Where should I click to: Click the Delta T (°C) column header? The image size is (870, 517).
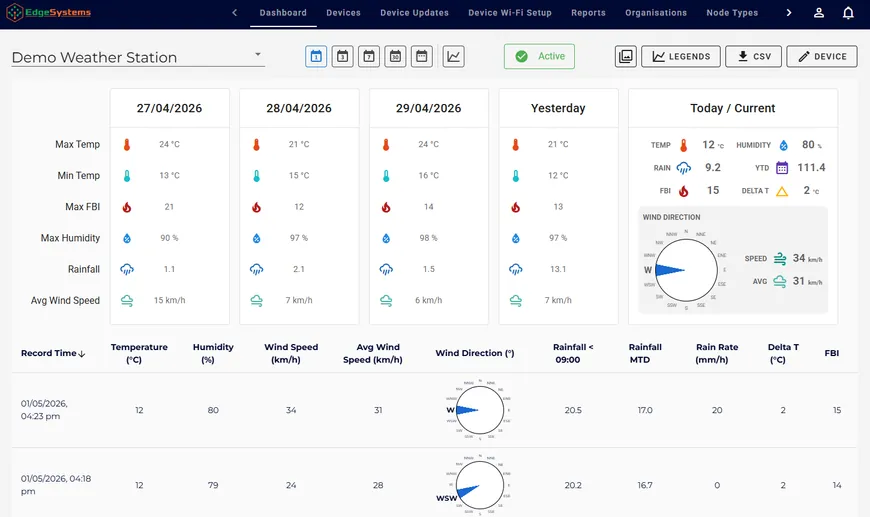tap(783, 353)
